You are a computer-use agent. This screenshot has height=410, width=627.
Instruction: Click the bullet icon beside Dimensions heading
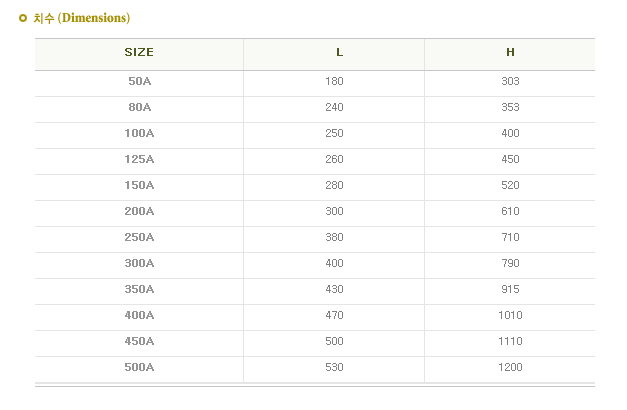point(23,18)
